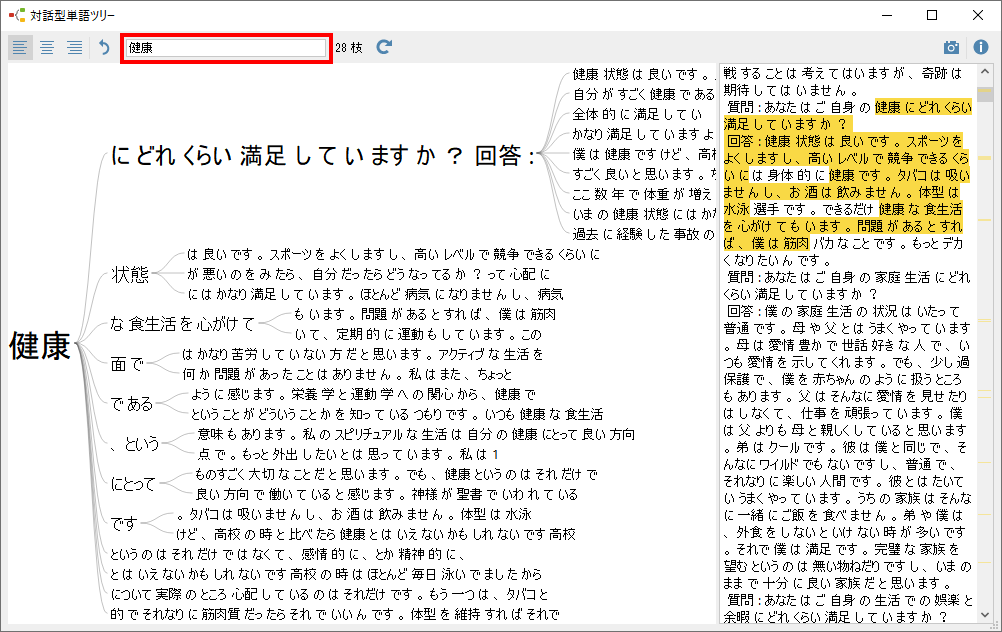Select right-align tree layout icon

coord(75,47)
